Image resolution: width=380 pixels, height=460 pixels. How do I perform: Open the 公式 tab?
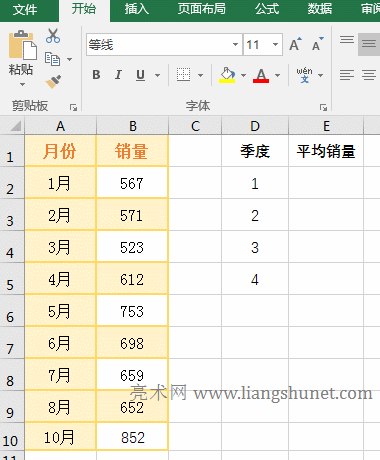[x=267, y=9]
